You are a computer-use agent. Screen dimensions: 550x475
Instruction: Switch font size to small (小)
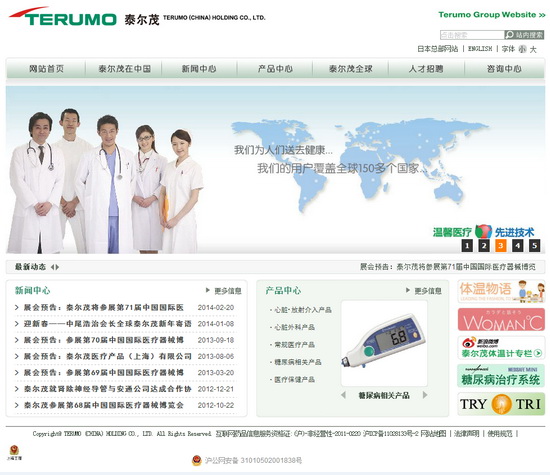tap(523, 49)
